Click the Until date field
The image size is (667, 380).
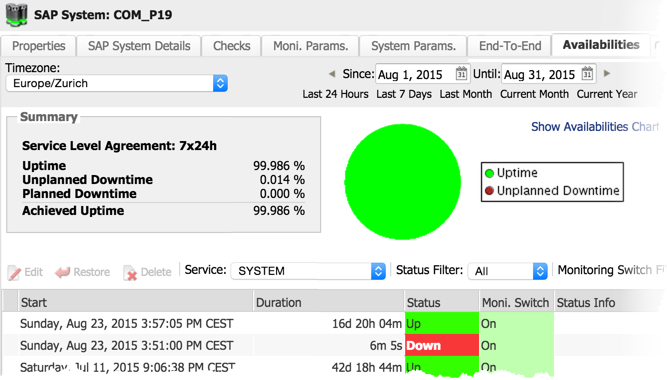(541, 74)
